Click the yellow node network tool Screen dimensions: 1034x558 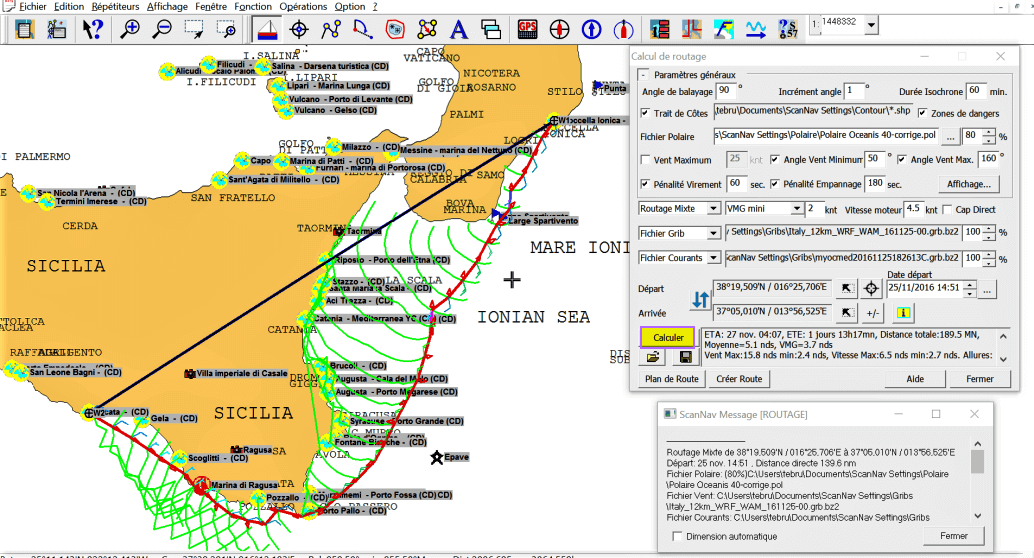(x=427, y=29)
